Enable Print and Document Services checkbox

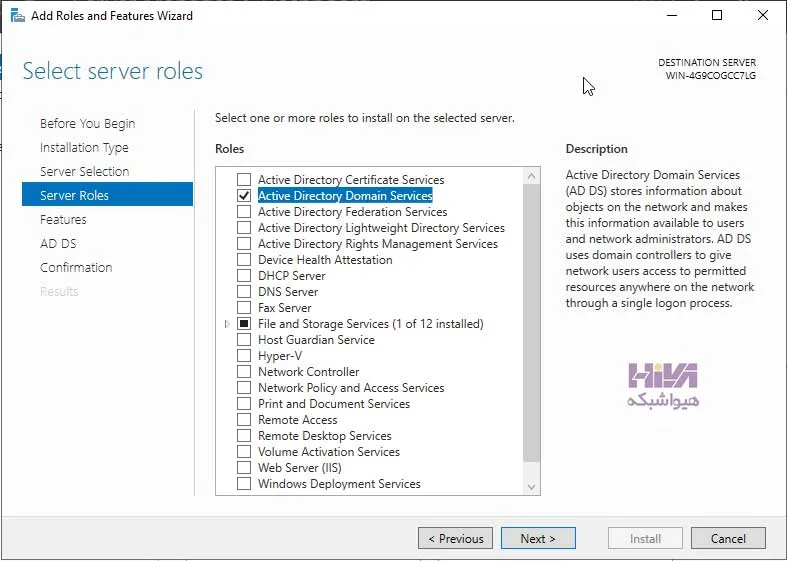[244, 404]
